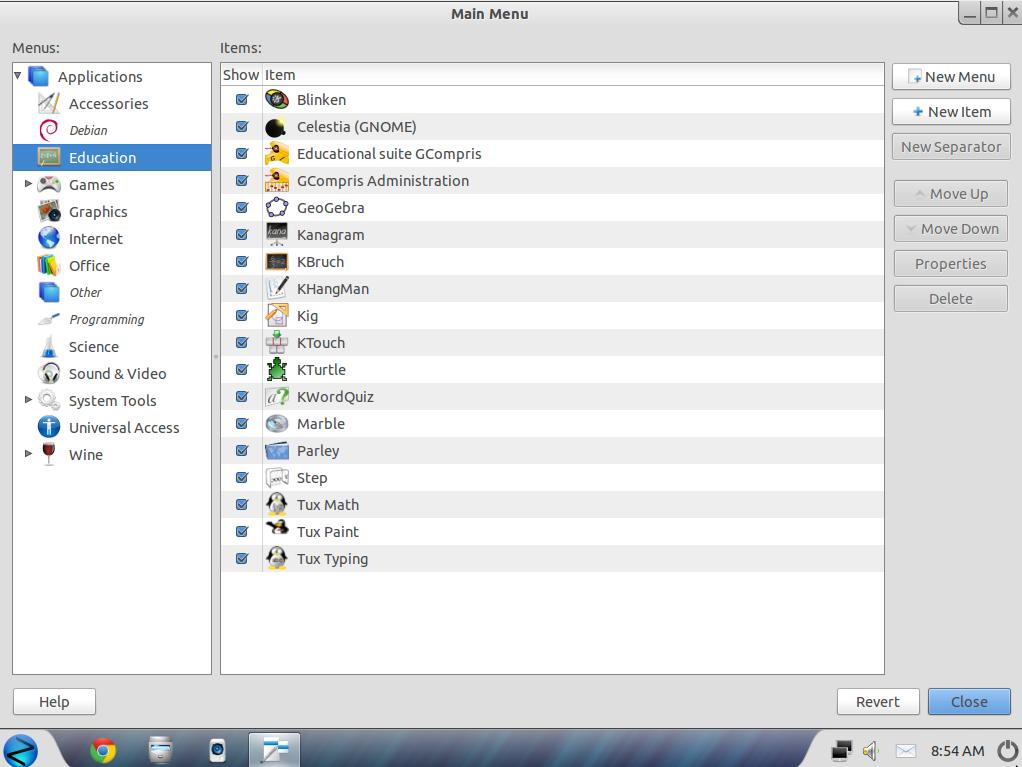Select the KTurtle turtle icon

pyautogui.click(x=277, y=370)
